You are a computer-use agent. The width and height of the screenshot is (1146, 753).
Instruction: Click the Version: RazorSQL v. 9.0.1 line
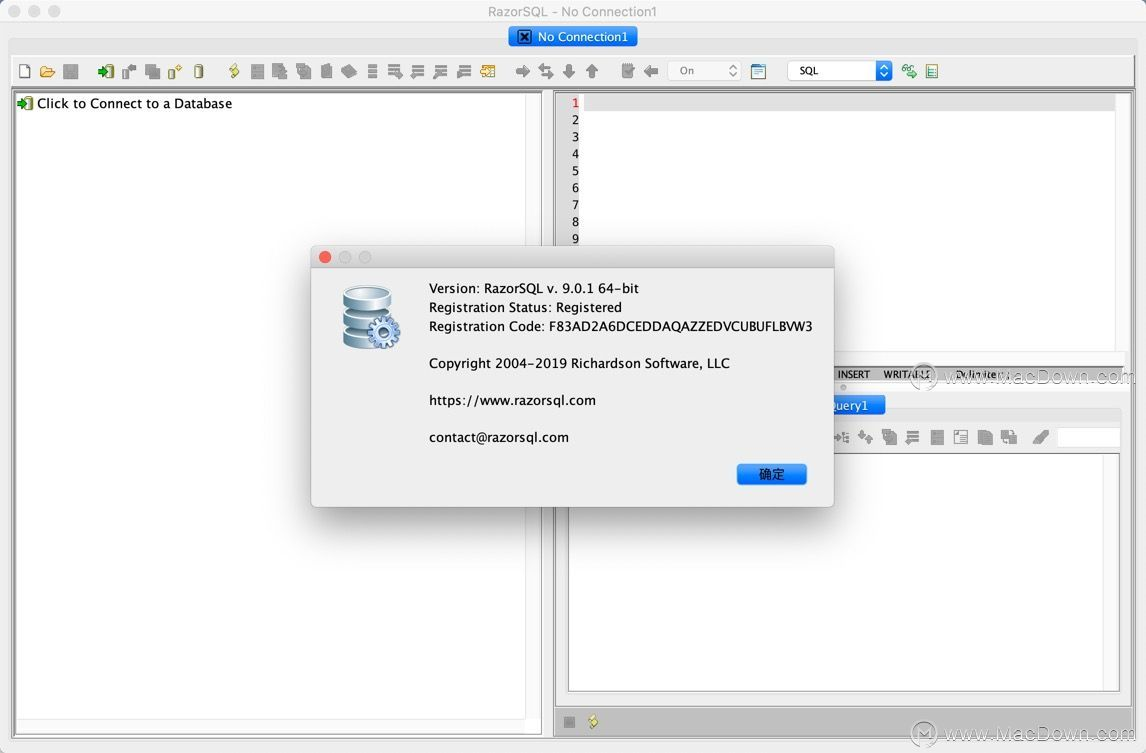click(x=534, y=288)
